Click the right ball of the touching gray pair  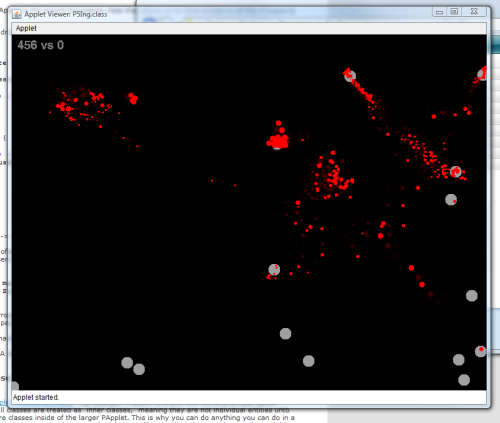coord(139,369)
